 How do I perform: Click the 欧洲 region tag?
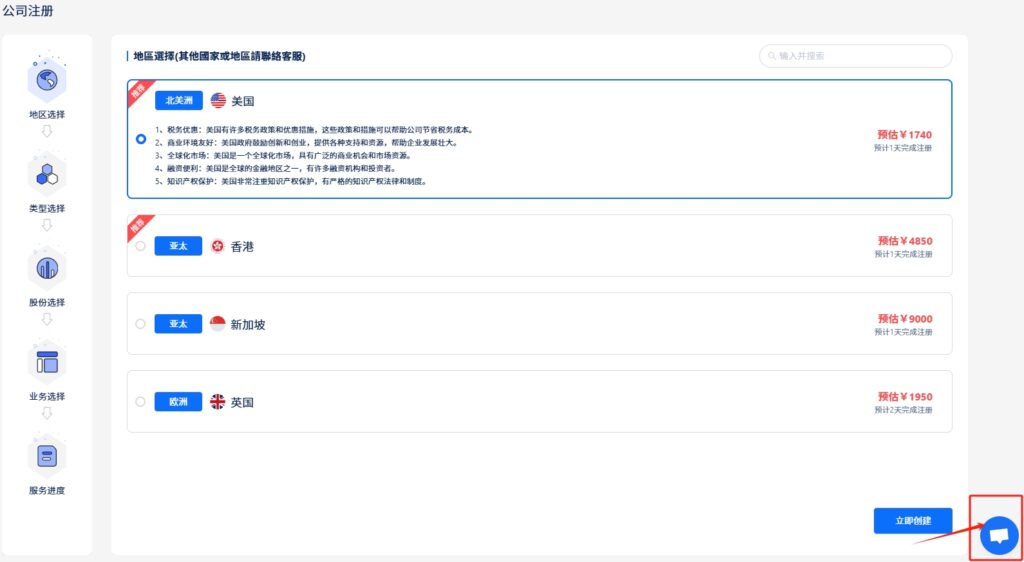pyautogui.click(x=178, y=401)
